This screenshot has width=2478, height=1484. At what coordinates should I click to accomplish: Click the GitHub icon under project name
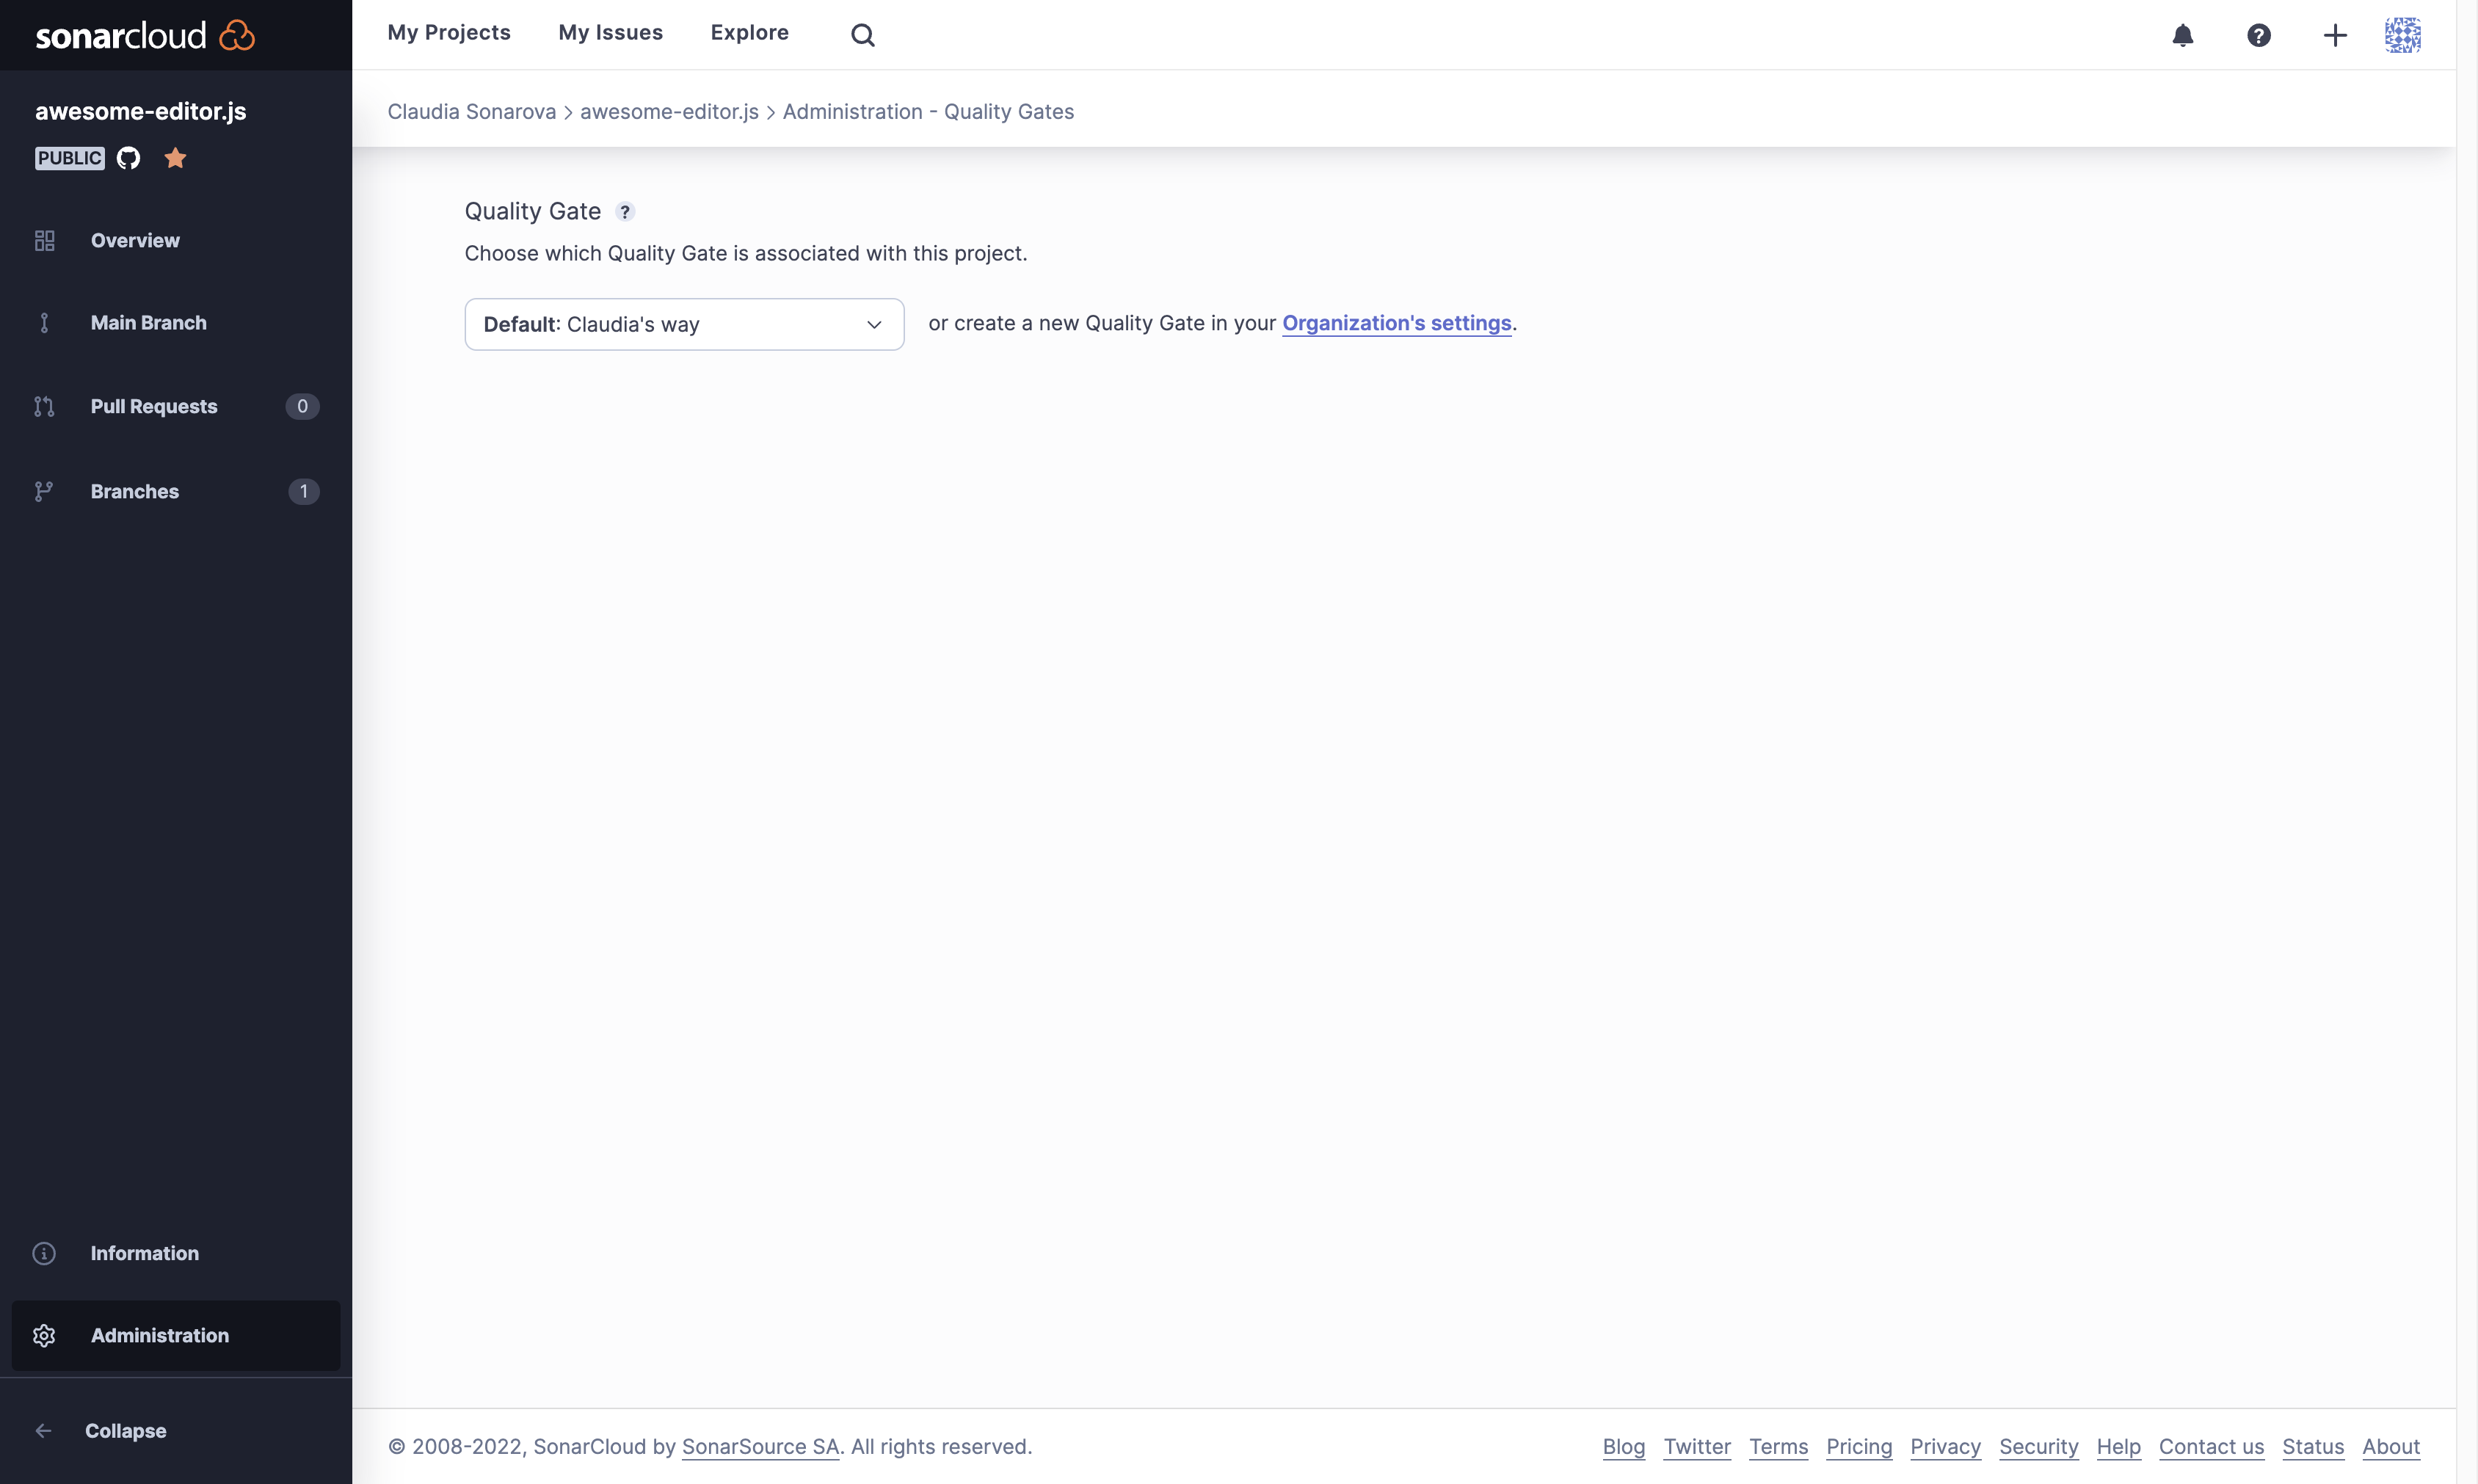[128, 158]
